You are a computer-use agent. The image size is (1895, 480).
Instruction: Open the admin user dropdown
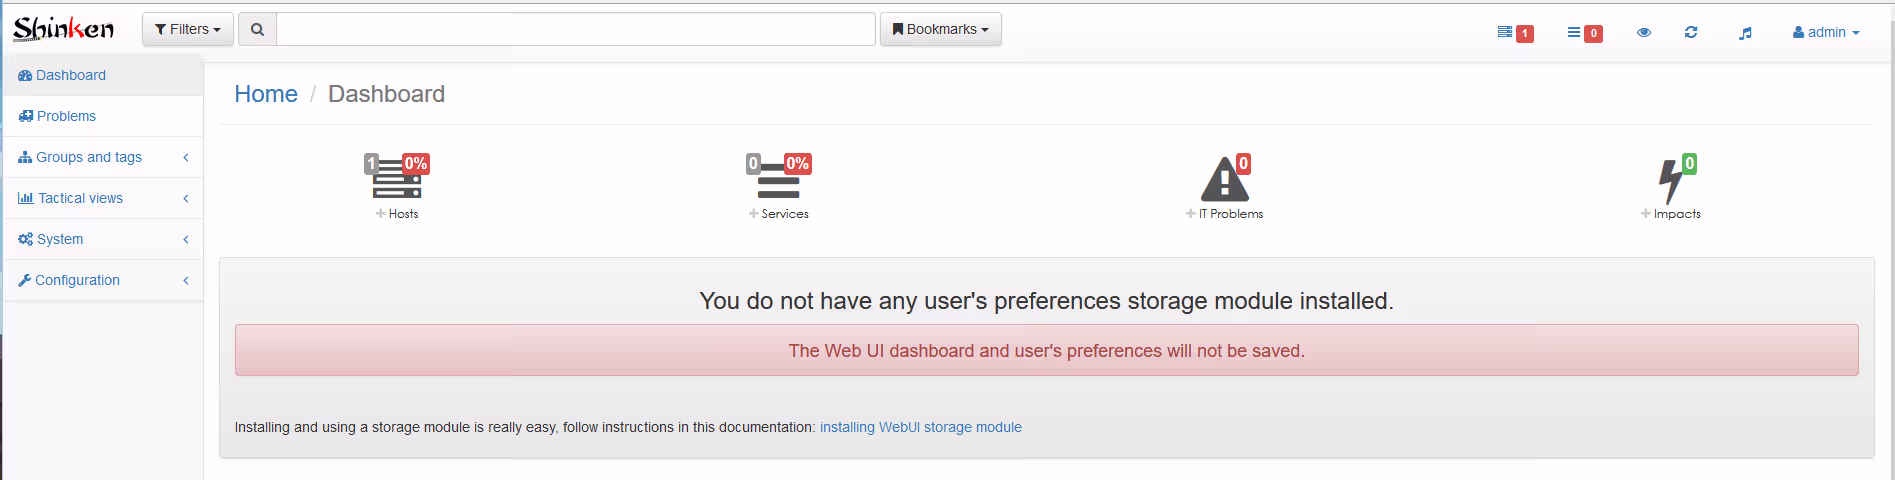1826,33
